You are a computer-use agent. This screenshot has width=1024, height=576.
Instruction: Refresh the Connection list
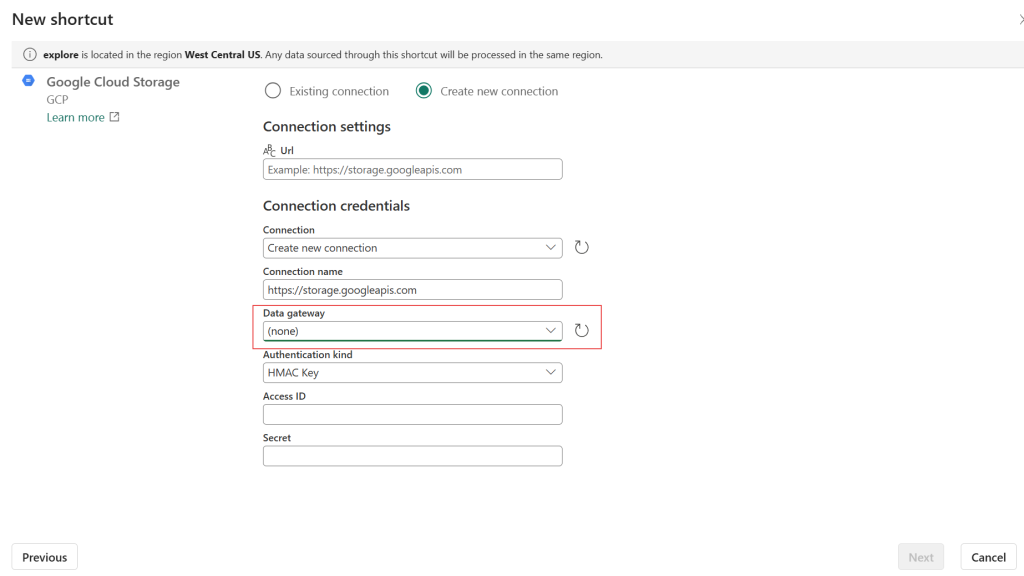tap(581, 248)
